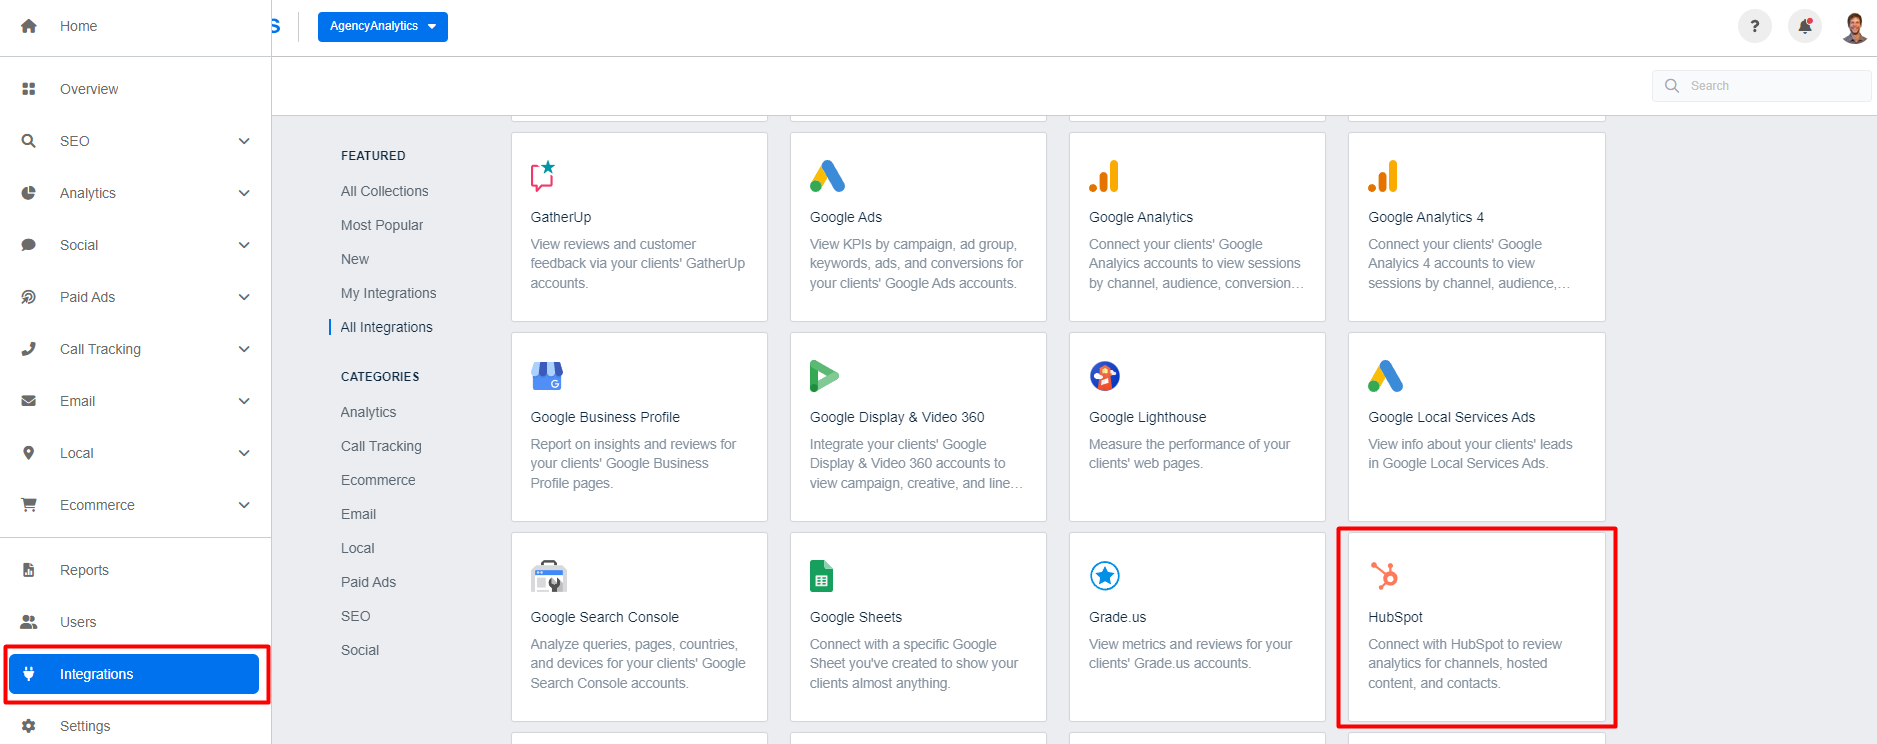Choose Local under Categories
Viewport: 1877px width, 744px height.
[357, 548]
